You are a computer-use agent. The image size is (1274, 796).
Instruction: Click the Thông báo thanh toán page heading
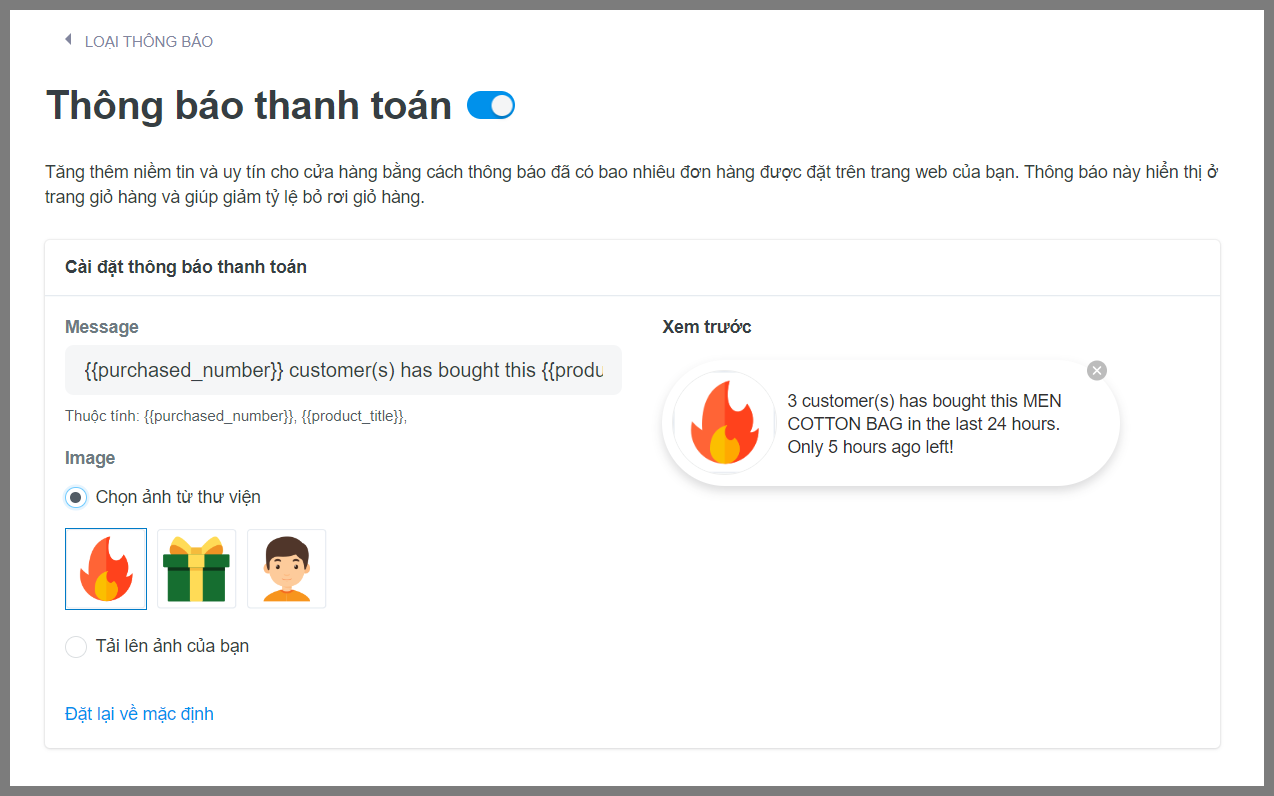click(249, 105)
